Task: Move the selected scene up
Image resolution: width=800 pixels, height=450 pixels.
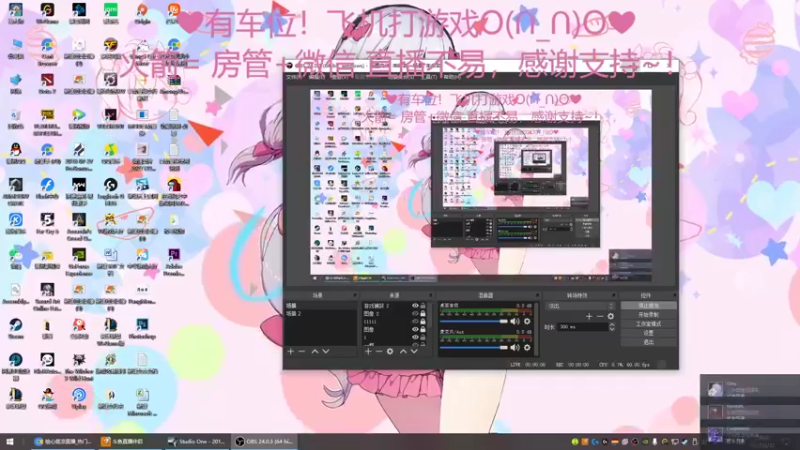Action: tap(315, 352)
